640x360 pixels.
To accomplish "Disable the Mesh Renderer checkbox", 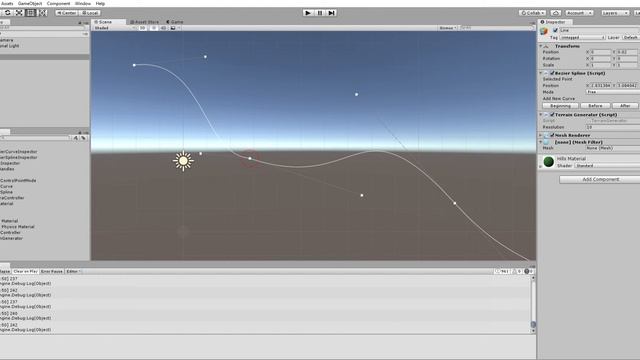I will (x=552, y=135).
